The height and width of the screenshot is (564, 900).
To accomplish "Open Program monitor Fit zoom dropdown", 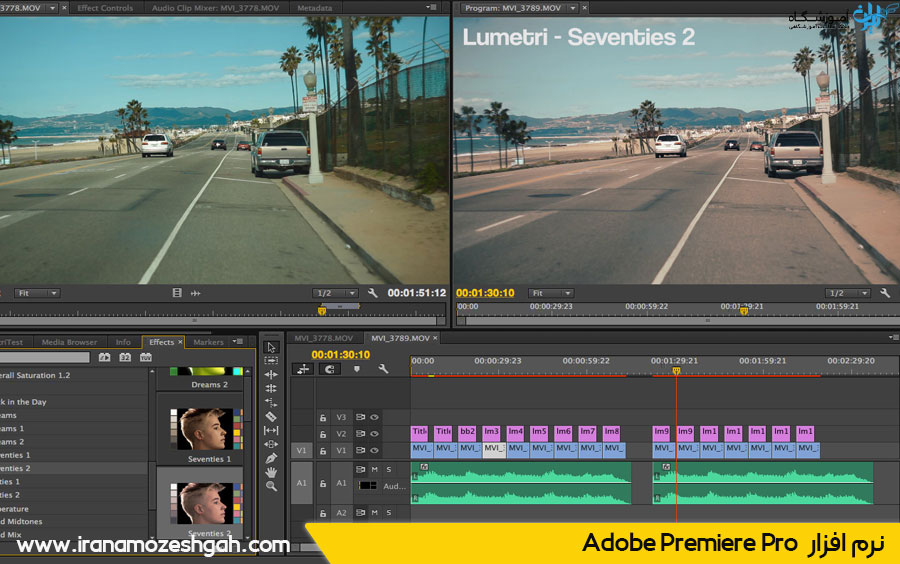I will [550, 293].
